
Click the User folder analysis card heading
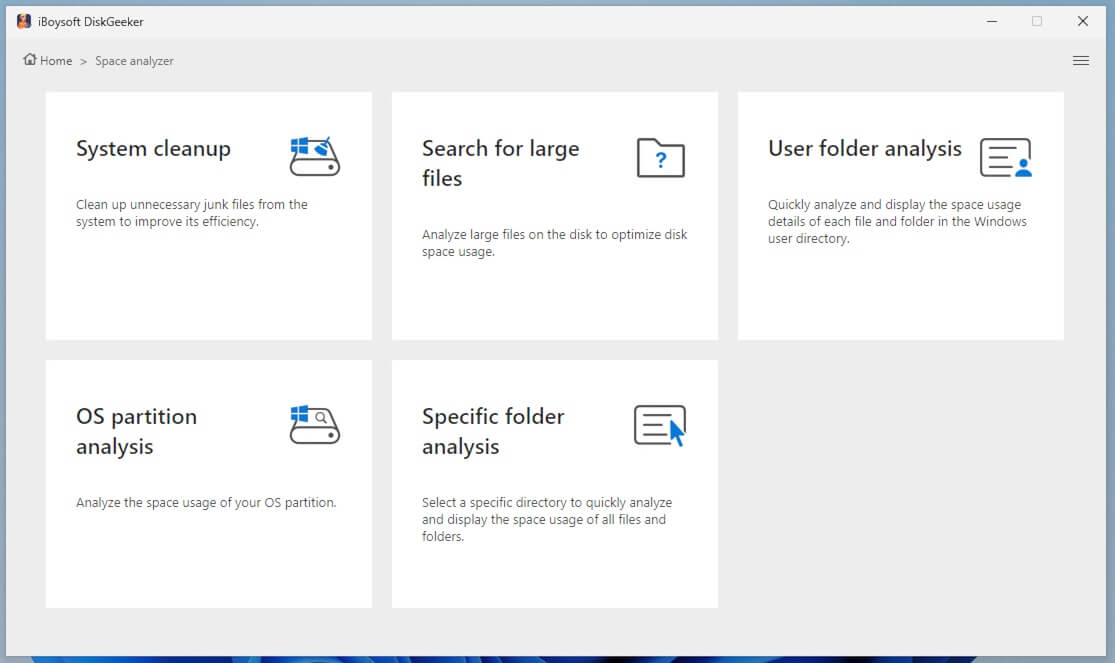[x=864, y=148]
